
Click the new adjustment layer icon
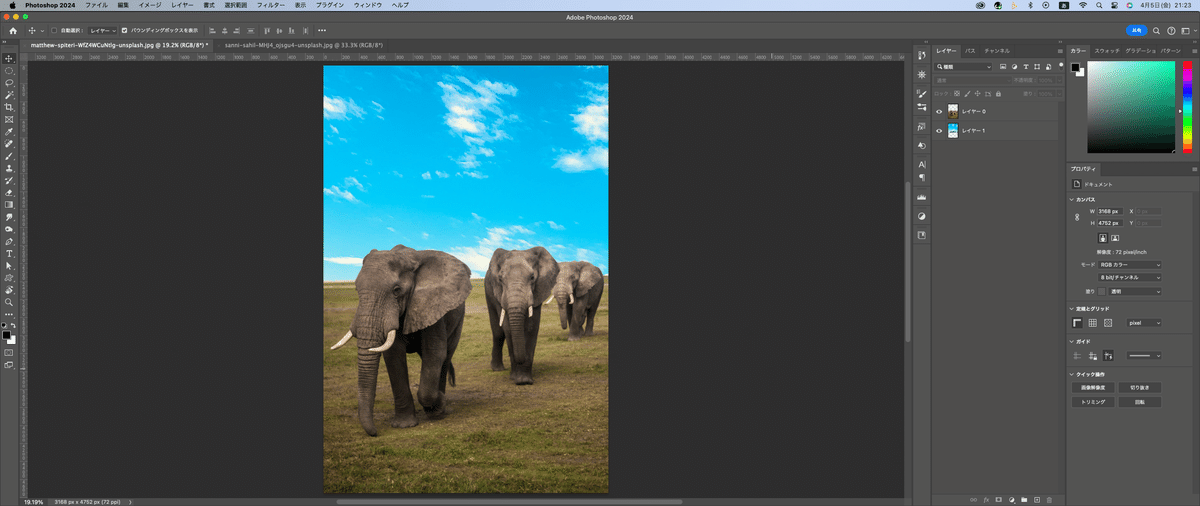click(1011, 498)
